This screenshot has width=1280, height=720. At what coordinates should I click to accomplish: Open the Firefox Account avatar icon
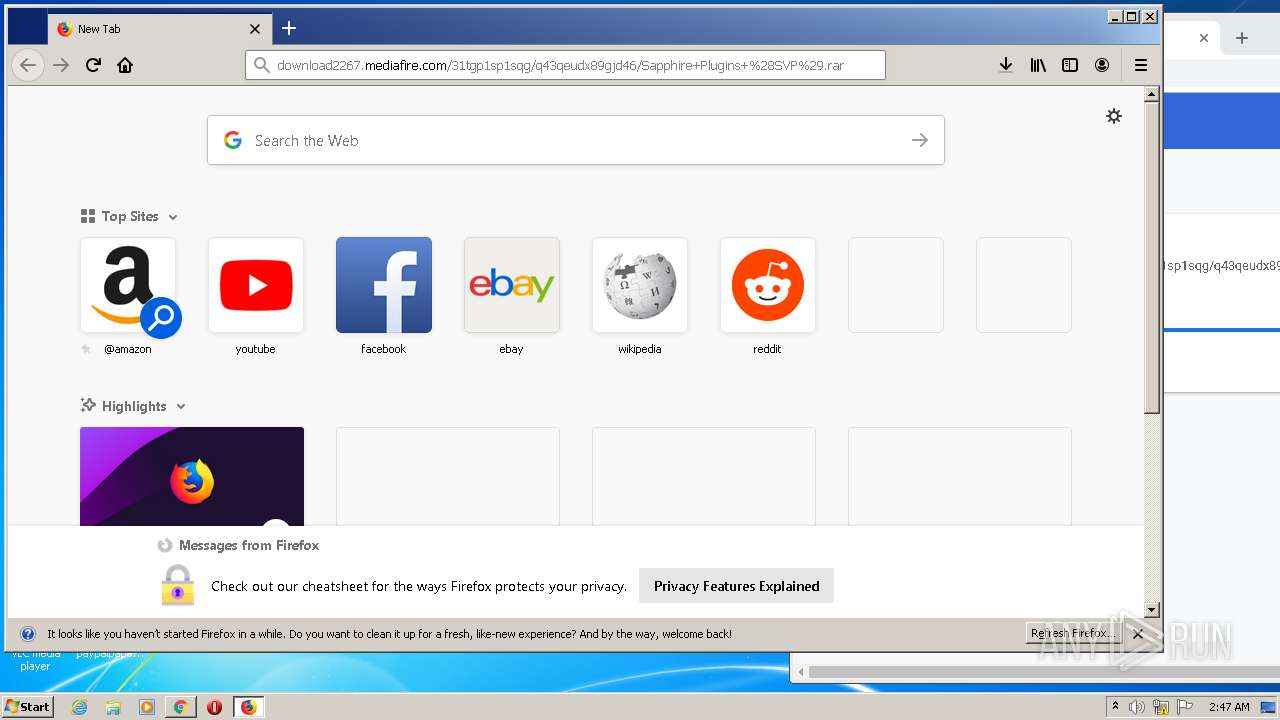click(x=1102, y=65)
